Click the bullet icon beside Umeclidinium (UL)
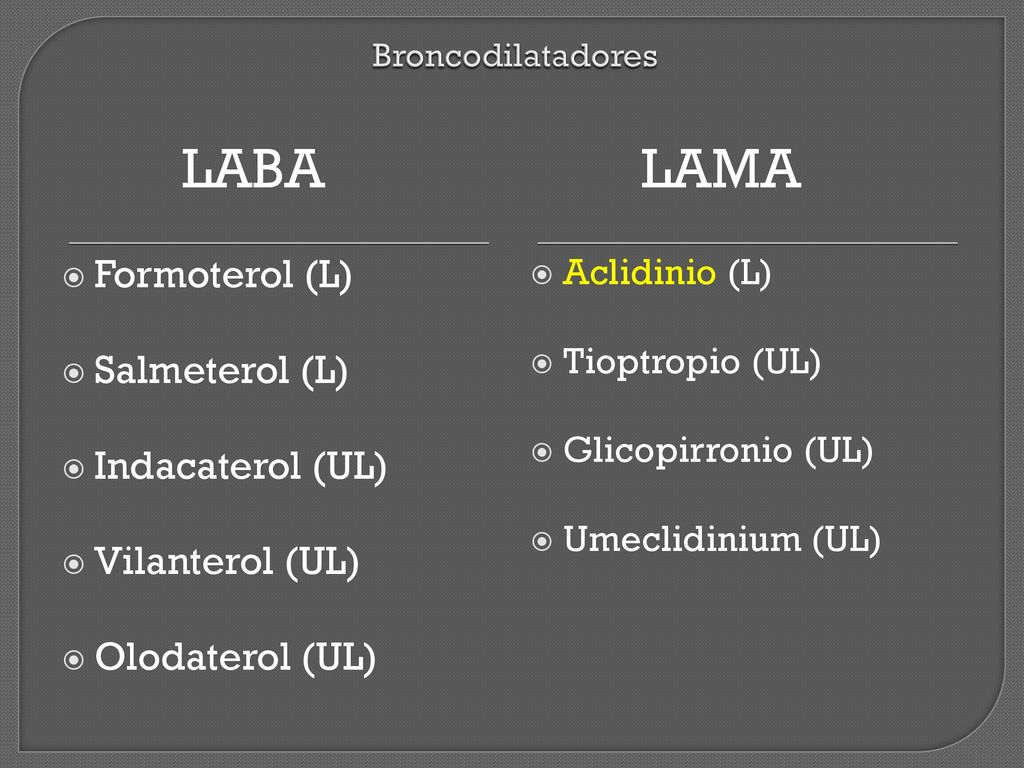 click(542, 541)
